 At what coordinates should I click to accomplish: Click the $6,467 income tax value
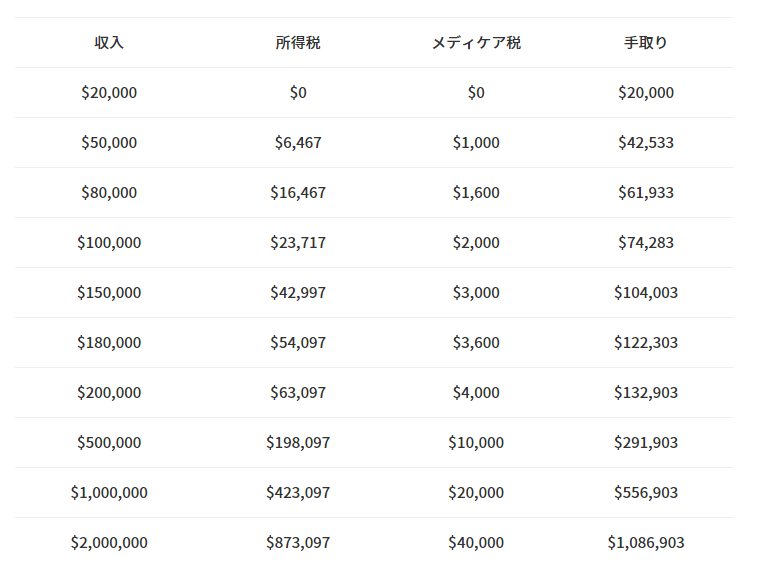tap(298, 143)
